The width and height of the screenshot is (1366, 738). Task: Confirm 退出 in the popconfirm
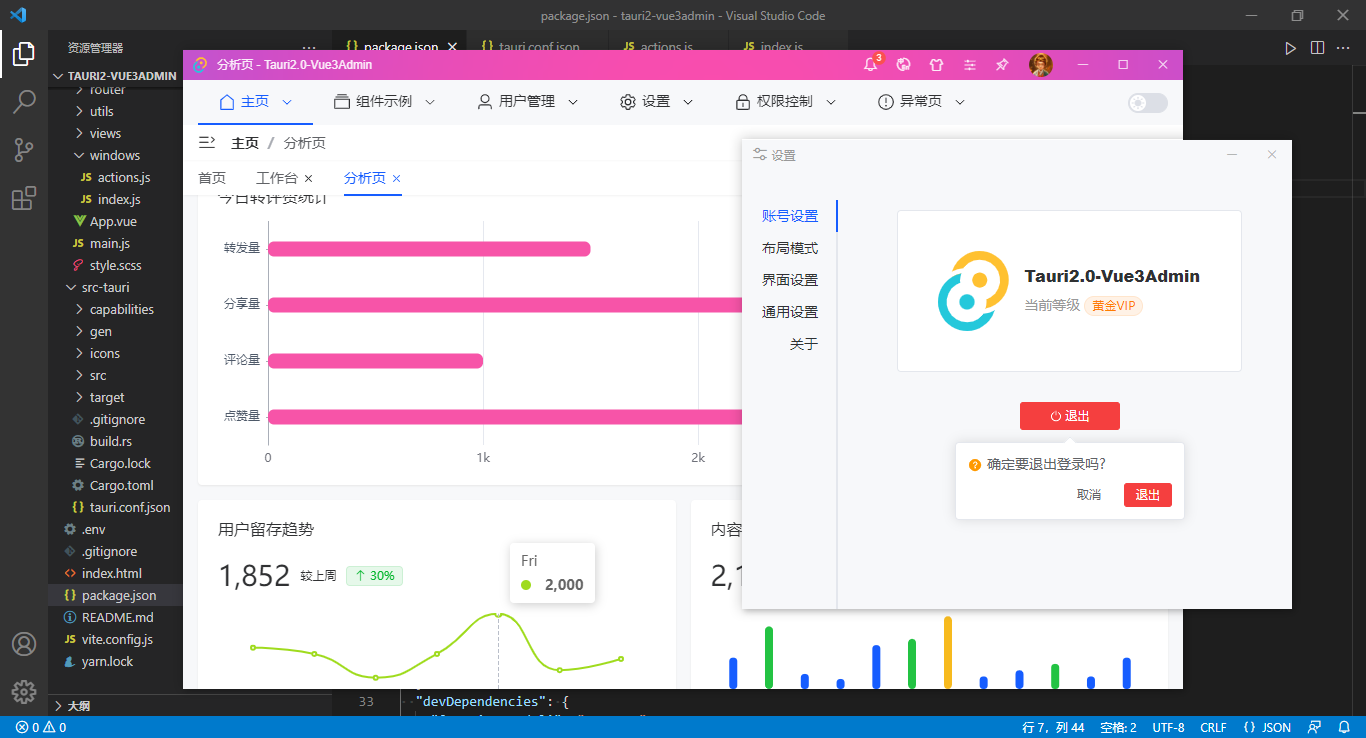pos(1148,495)
